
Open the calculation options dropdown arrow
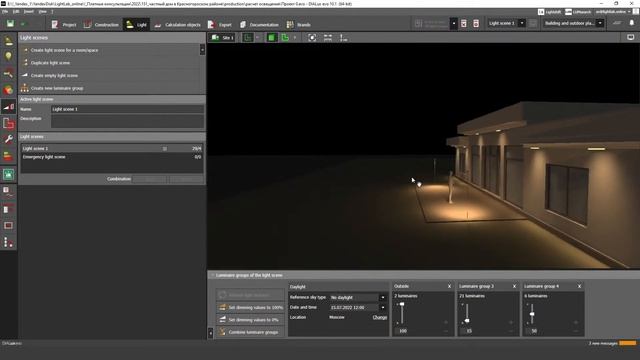tap(454, 23)
